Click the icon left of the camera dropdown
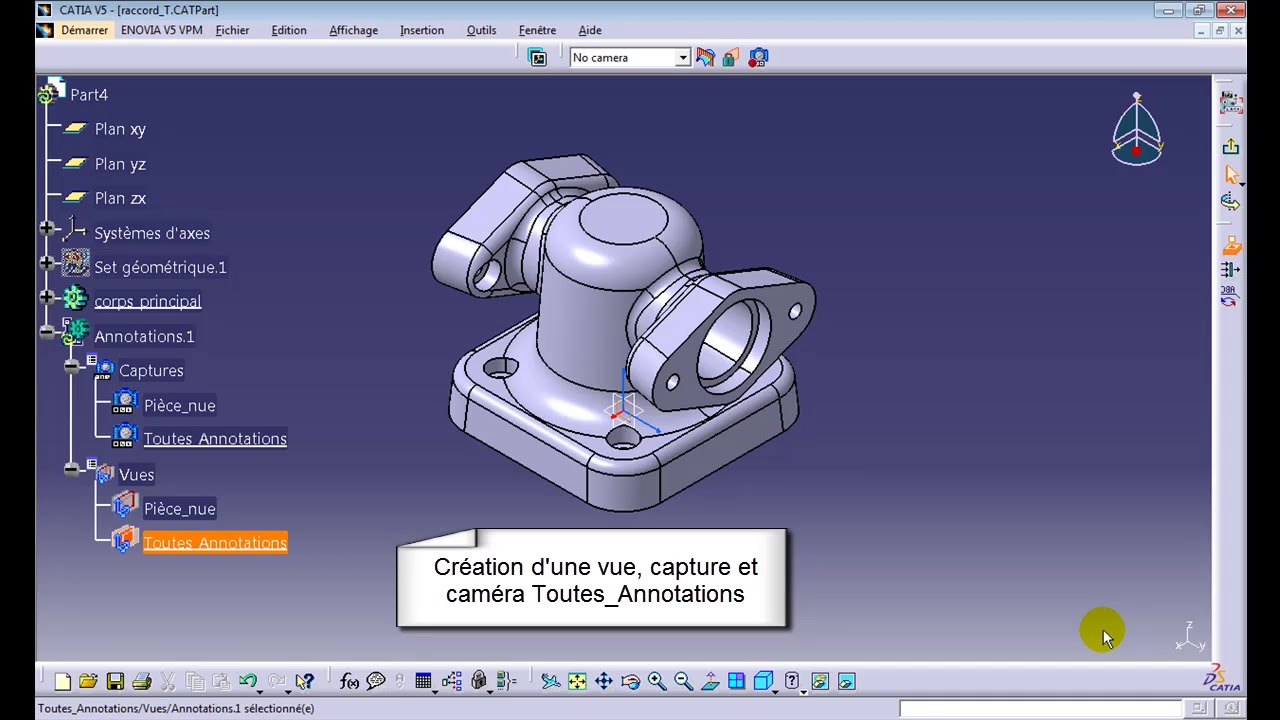Viewport: 1280px width, 720px height. [538, 58]
